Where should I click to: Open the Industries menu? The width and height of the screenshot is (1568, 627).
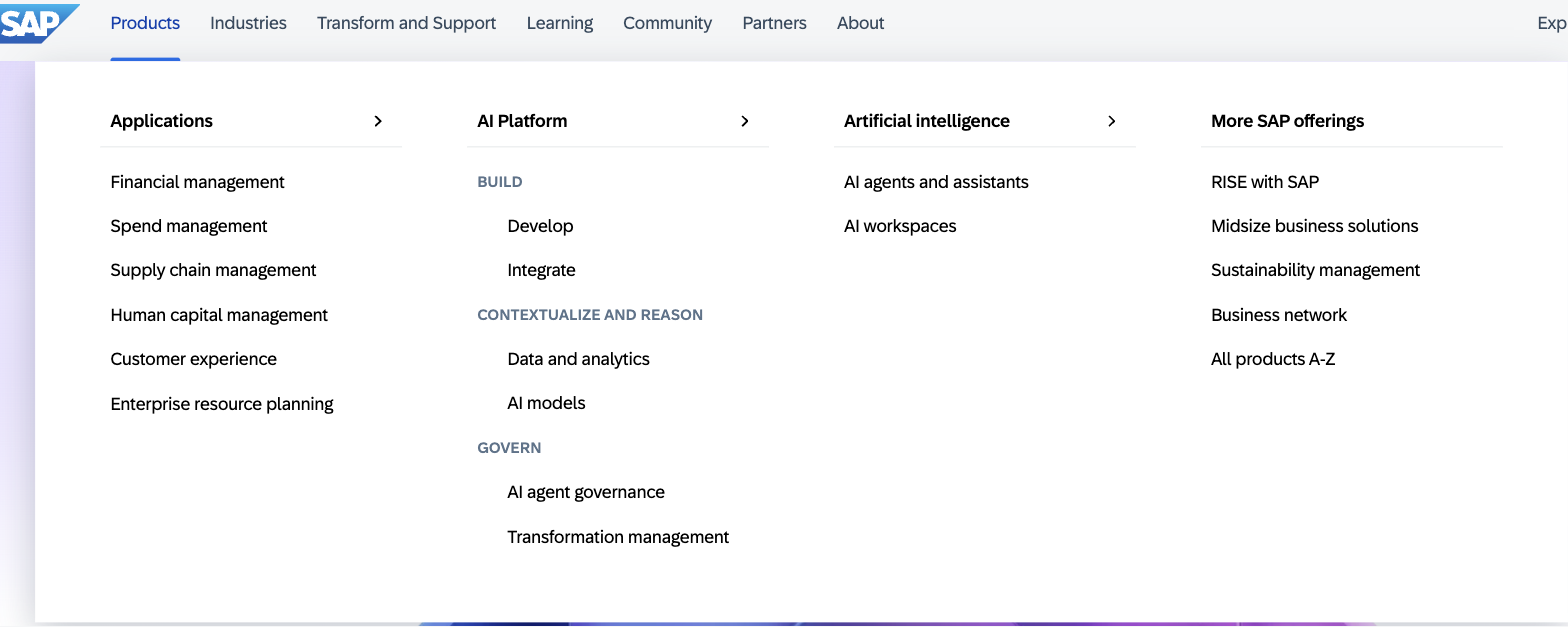tap(248, 23)
